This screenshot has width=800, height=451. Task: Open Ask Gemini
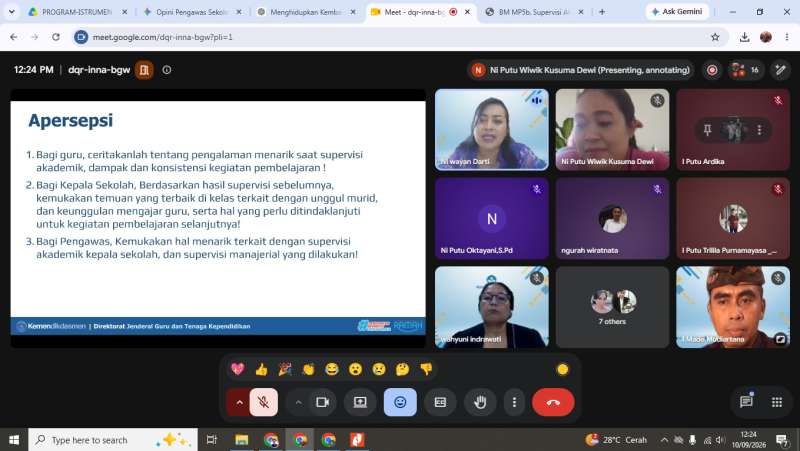click(677, 11)
